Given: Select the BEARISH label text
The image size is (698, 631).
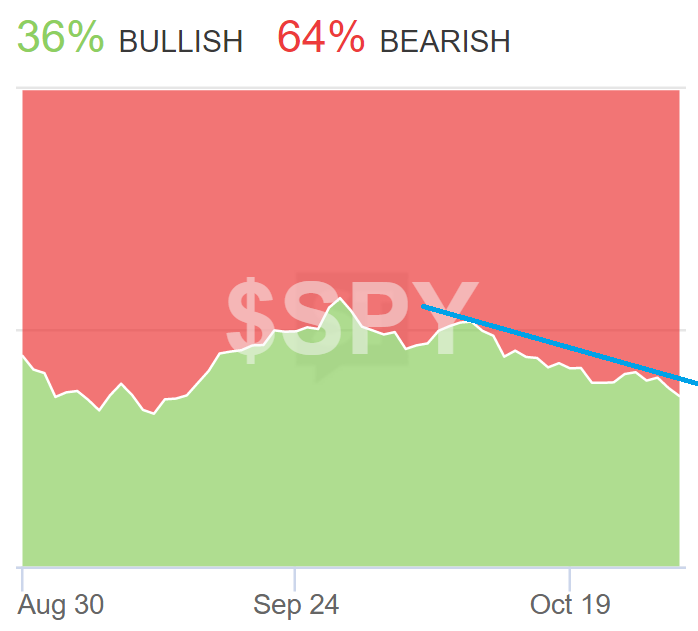Looking at the screenshot, I should [445, 41].
